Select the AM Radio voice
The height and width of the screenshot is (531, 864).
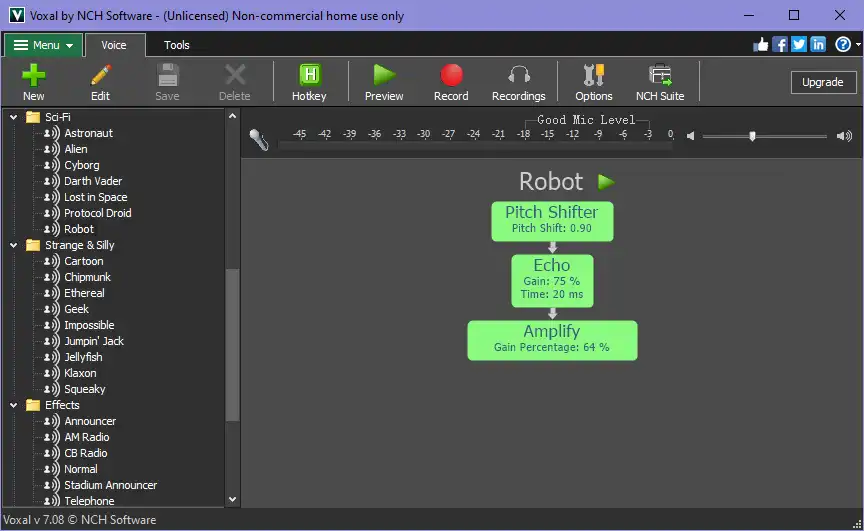pyautogui.click(x=87, y=437)
